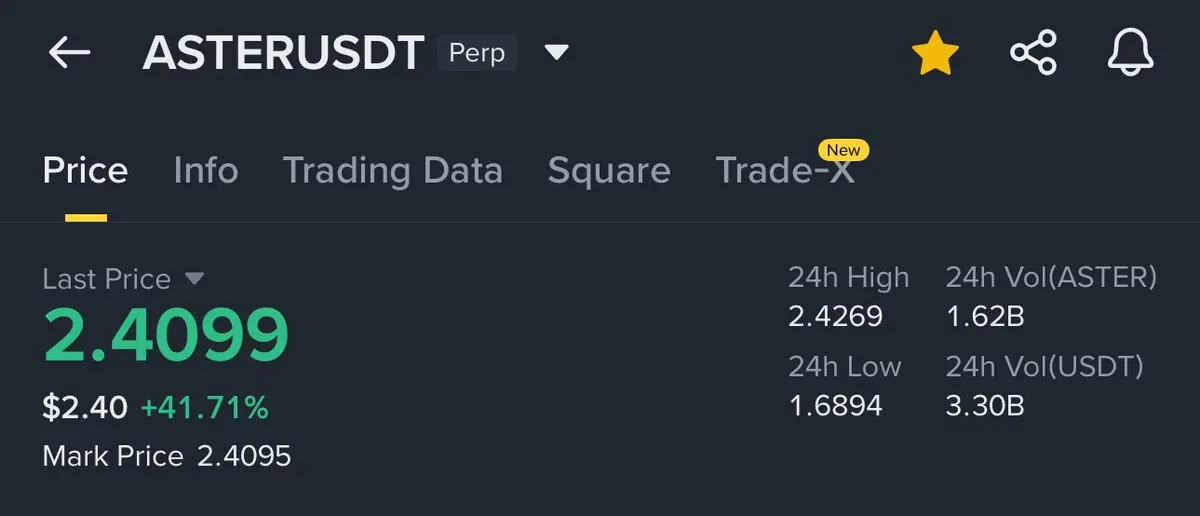The height and width of the screenshot is (516, 1200).
Task: Open the Trade-X tab
Action: point(785,171)
